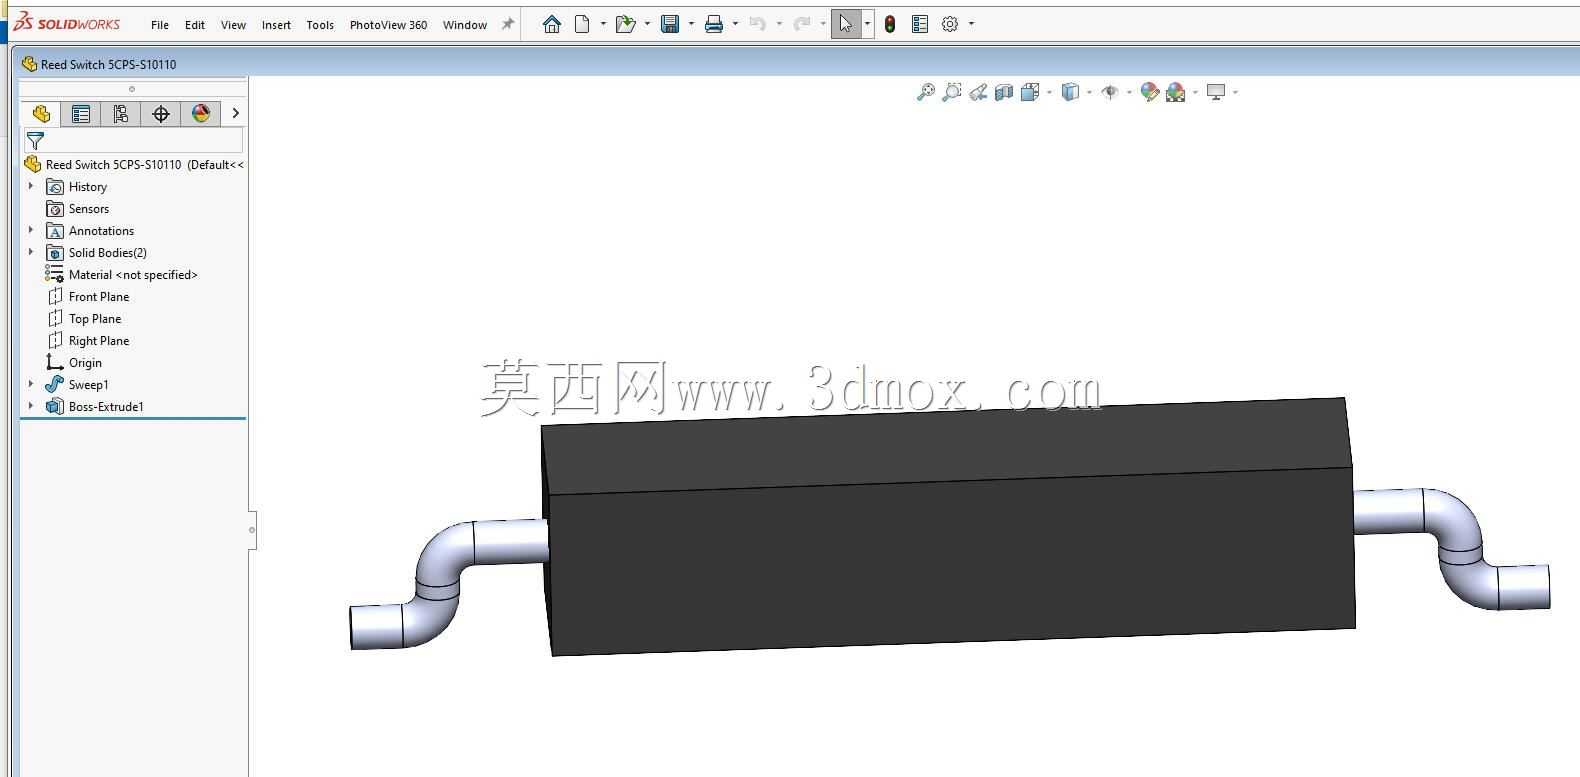Screen dimensions: 1580x777
Task: Open File Properties list icon
Action: click(920, 24)
